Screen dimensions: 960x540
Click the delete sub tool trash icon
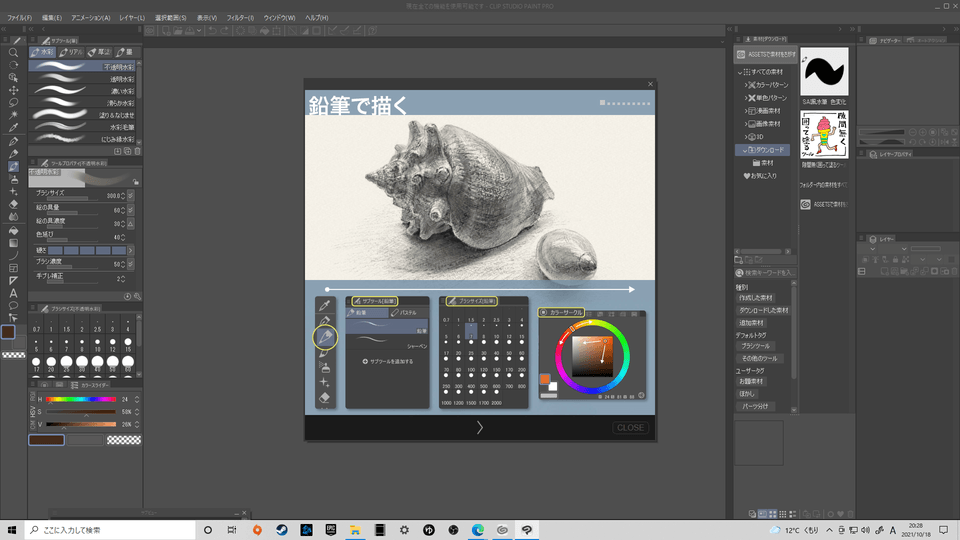coord(137,151)
